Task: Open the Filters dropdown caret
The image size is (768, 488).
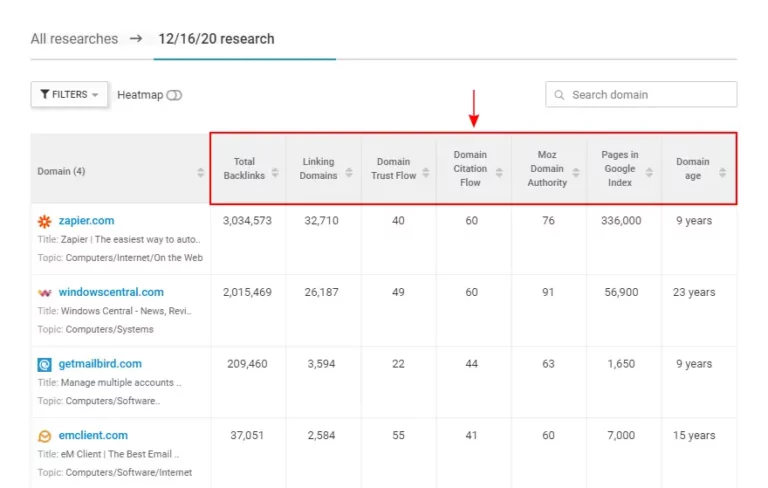Action: tap(95, 95)
